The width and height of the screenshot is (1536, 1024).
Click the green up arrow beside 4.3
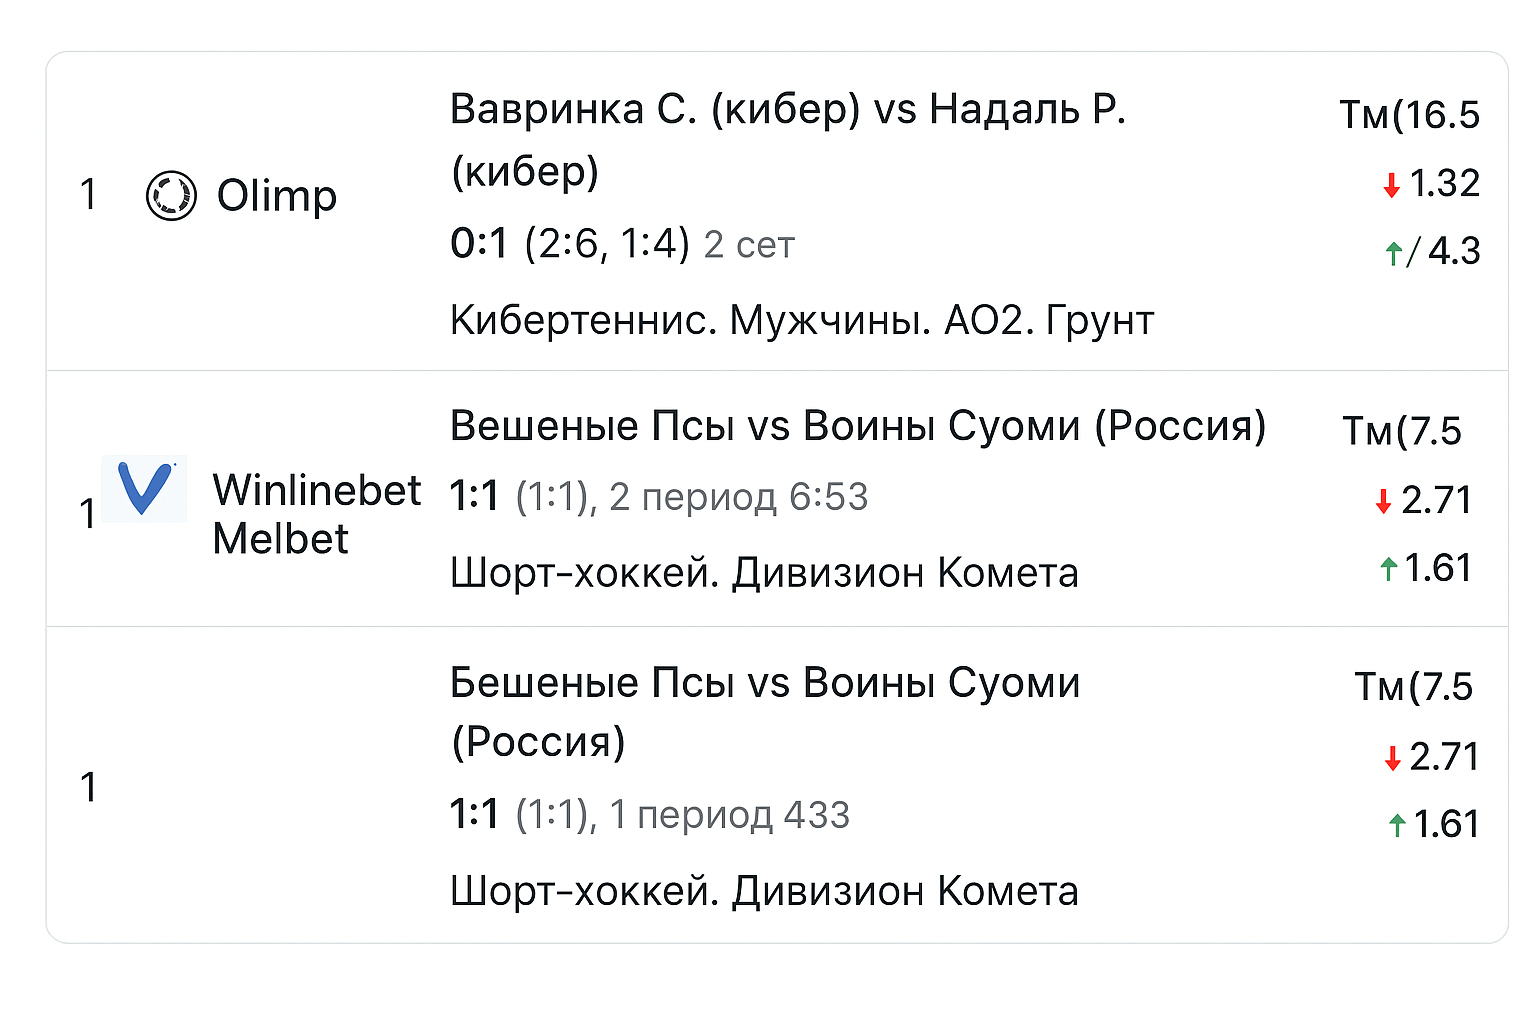(1393, 253)
